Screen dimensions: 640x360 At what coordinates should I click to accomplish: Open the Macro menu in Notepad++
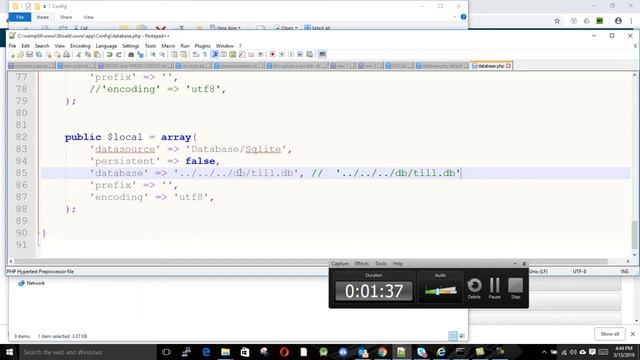pyautogui.click(x=168, y=46)
